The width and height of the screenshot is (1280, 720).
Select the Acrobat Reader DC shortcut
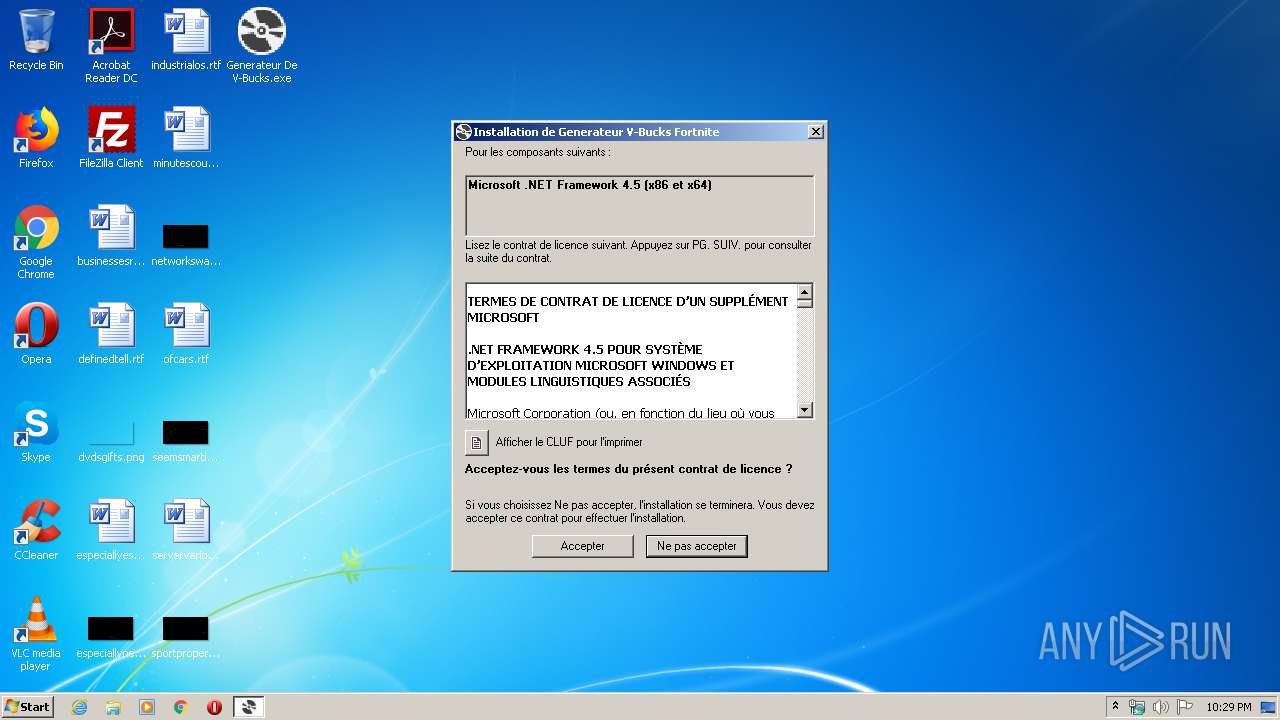click(x=111, y=46)
